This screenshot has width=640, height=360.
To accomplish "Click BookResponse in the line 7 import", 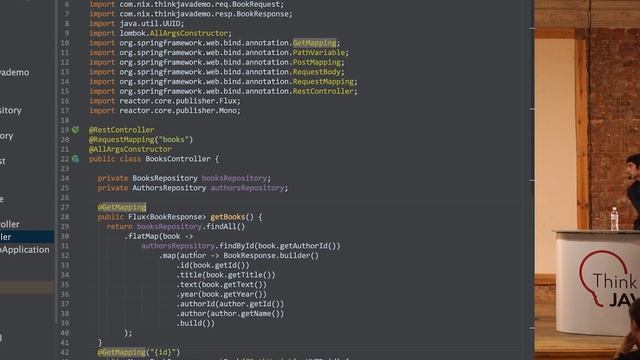I will pyautogui.click(x=262, y=14).
